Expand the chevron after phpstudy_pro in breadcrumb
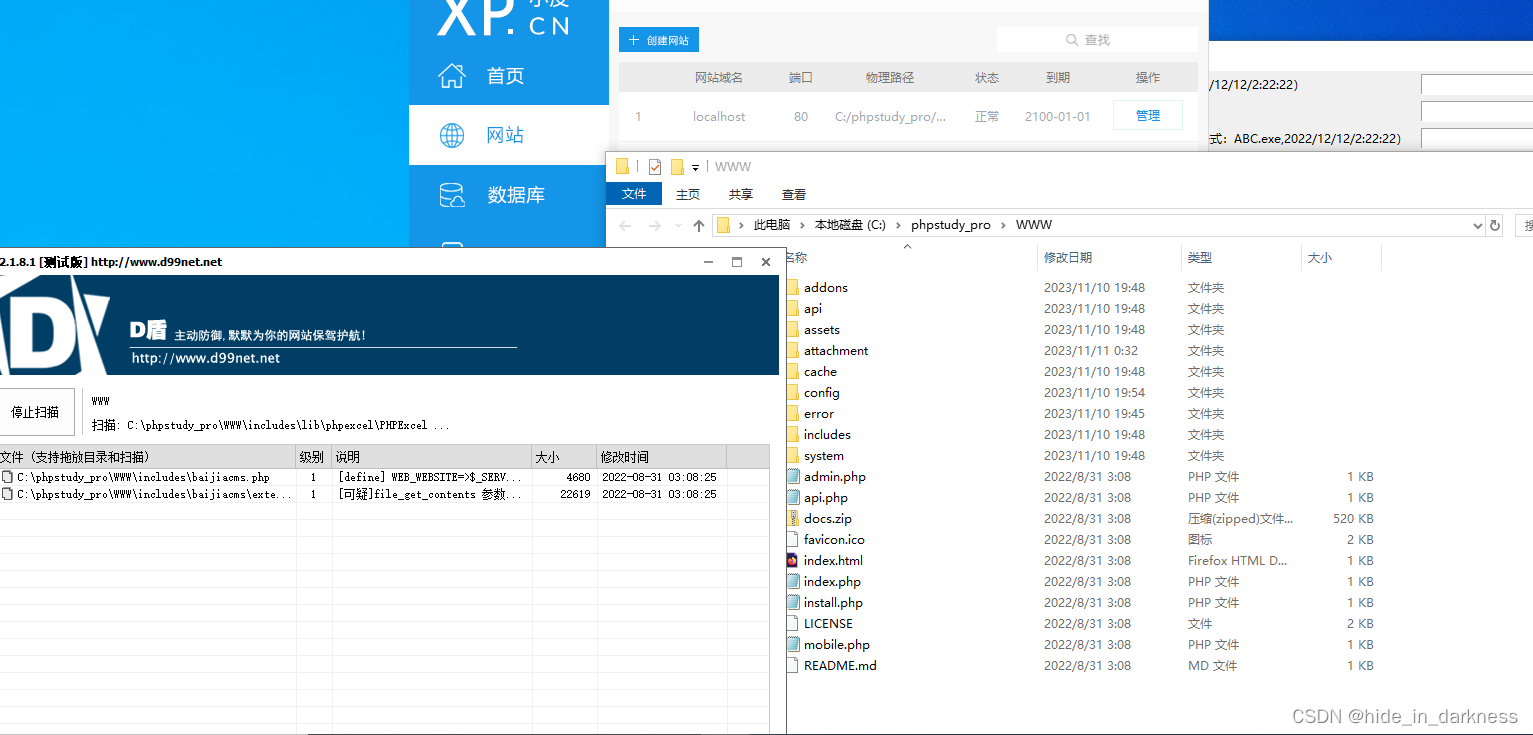Viewport: 1533px width, 735px height. [x=1003, y=225]
